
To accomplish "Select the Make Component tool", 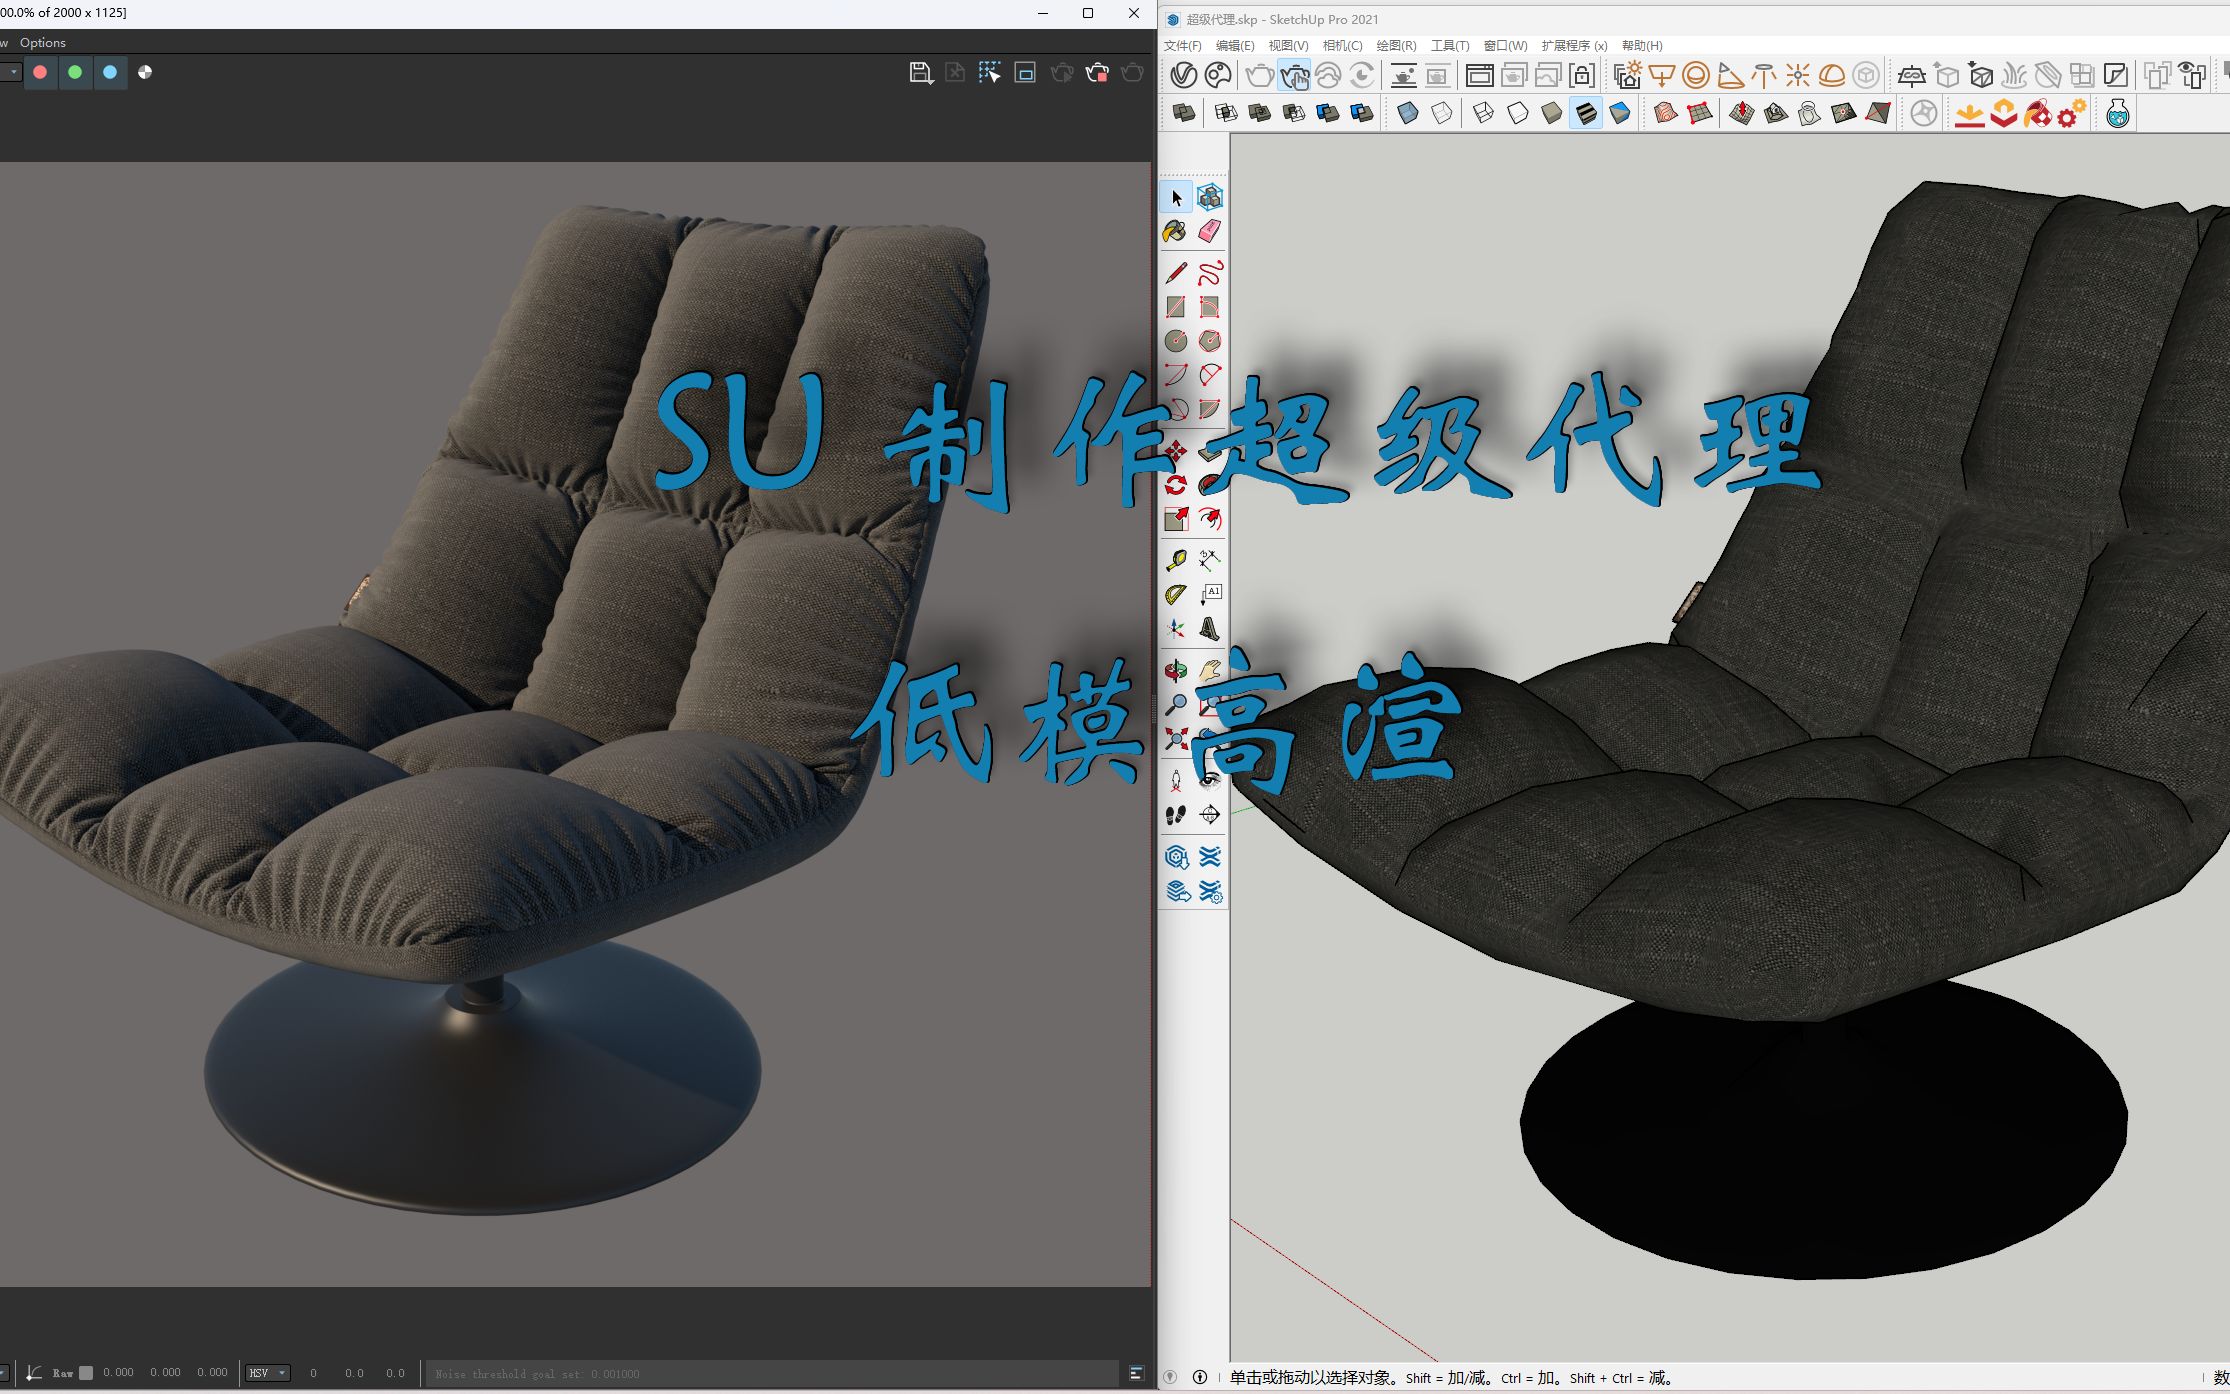I will pos(1210,197).
